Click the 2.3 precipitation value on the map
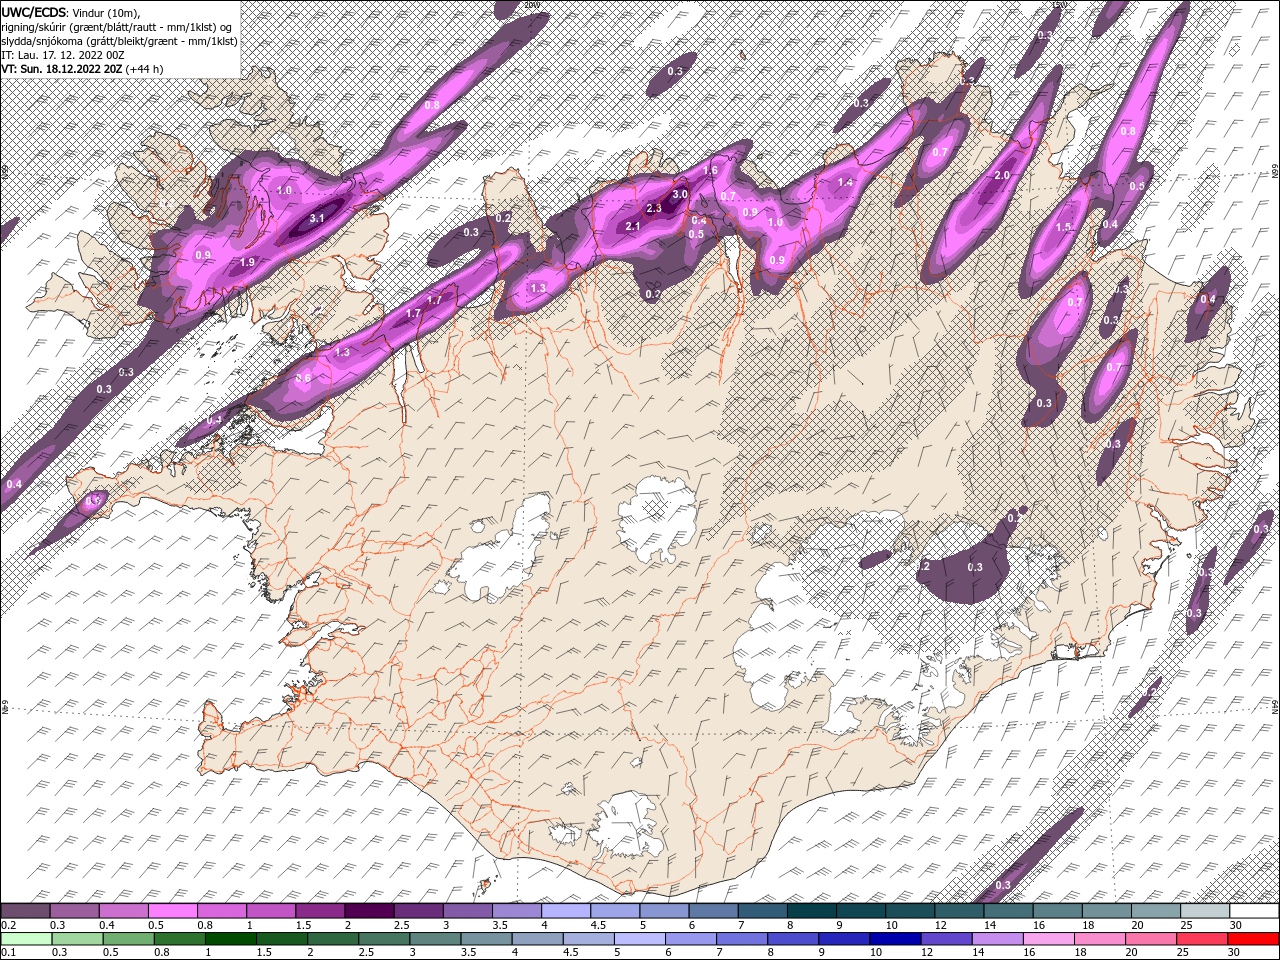 655,208
